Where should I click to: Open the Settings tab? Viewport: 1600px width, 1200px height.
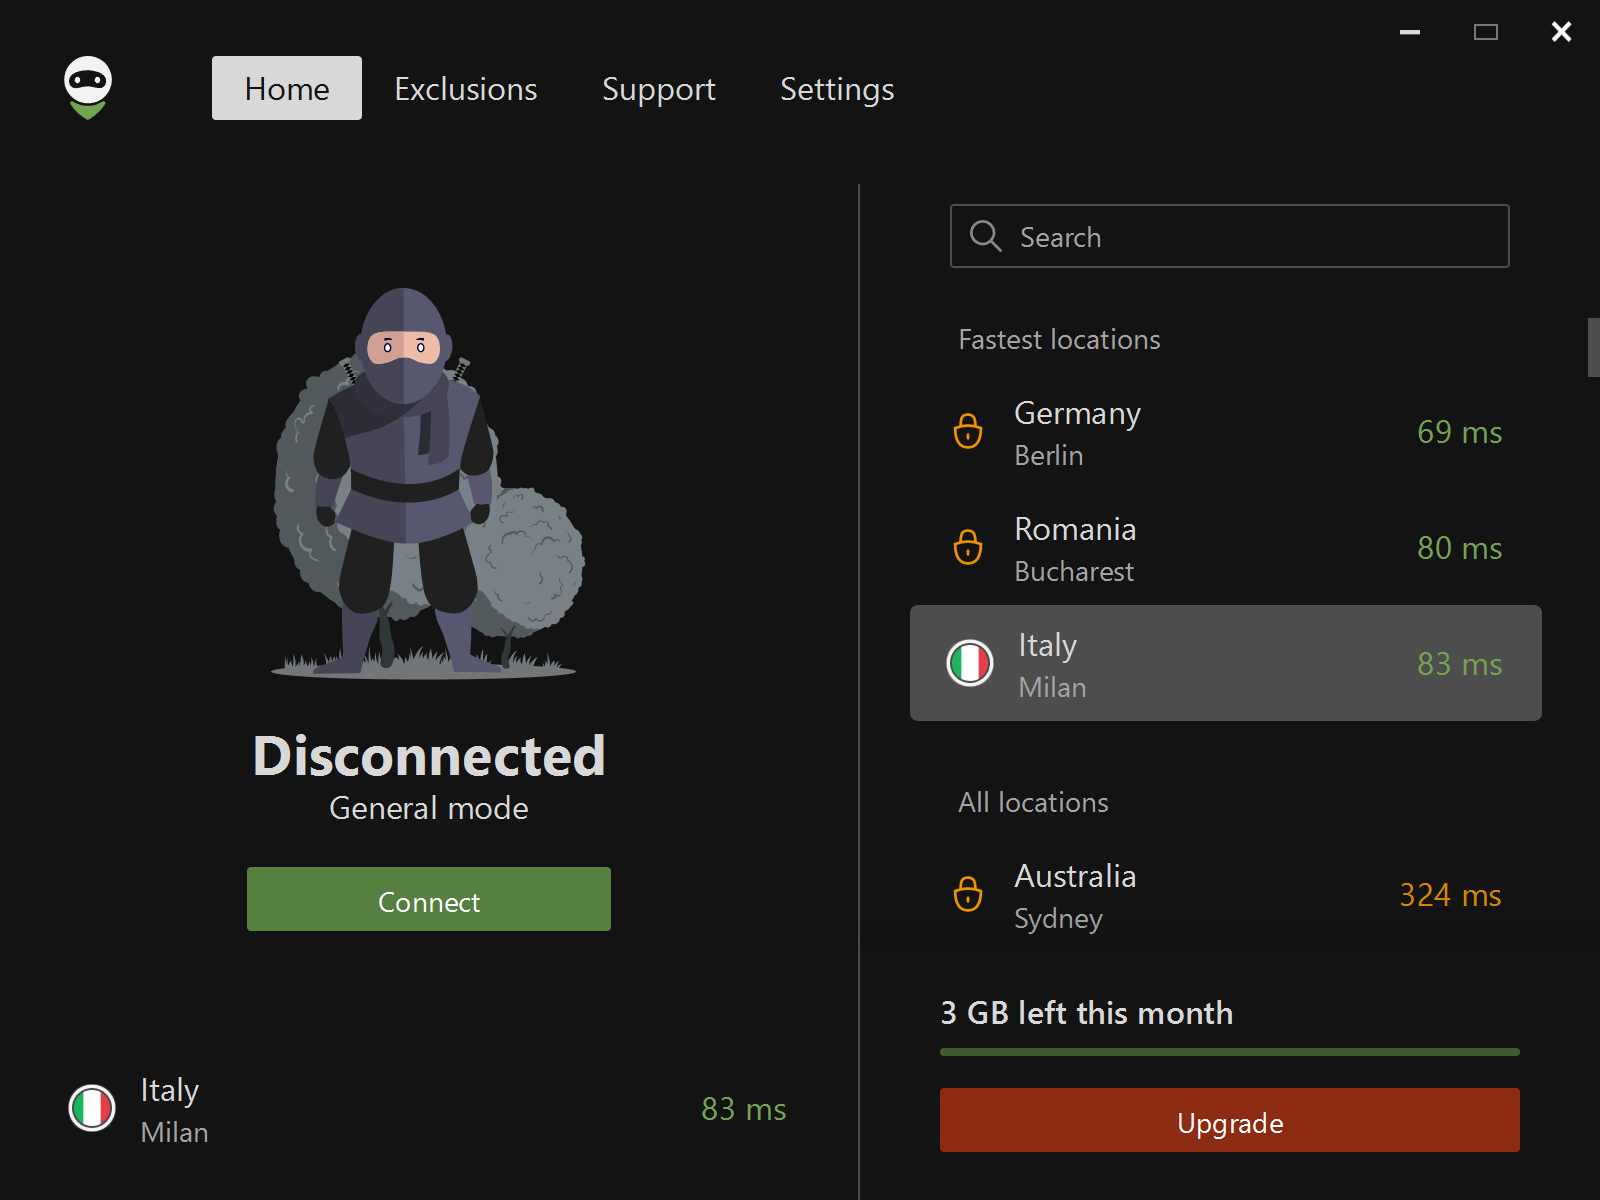pos(836,89)
